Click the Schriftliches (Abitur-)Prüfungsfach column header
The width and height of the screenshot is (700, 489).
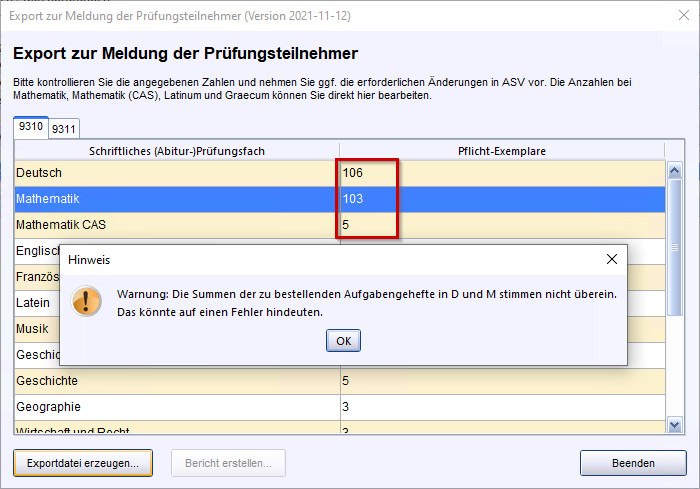coord(177,151)
